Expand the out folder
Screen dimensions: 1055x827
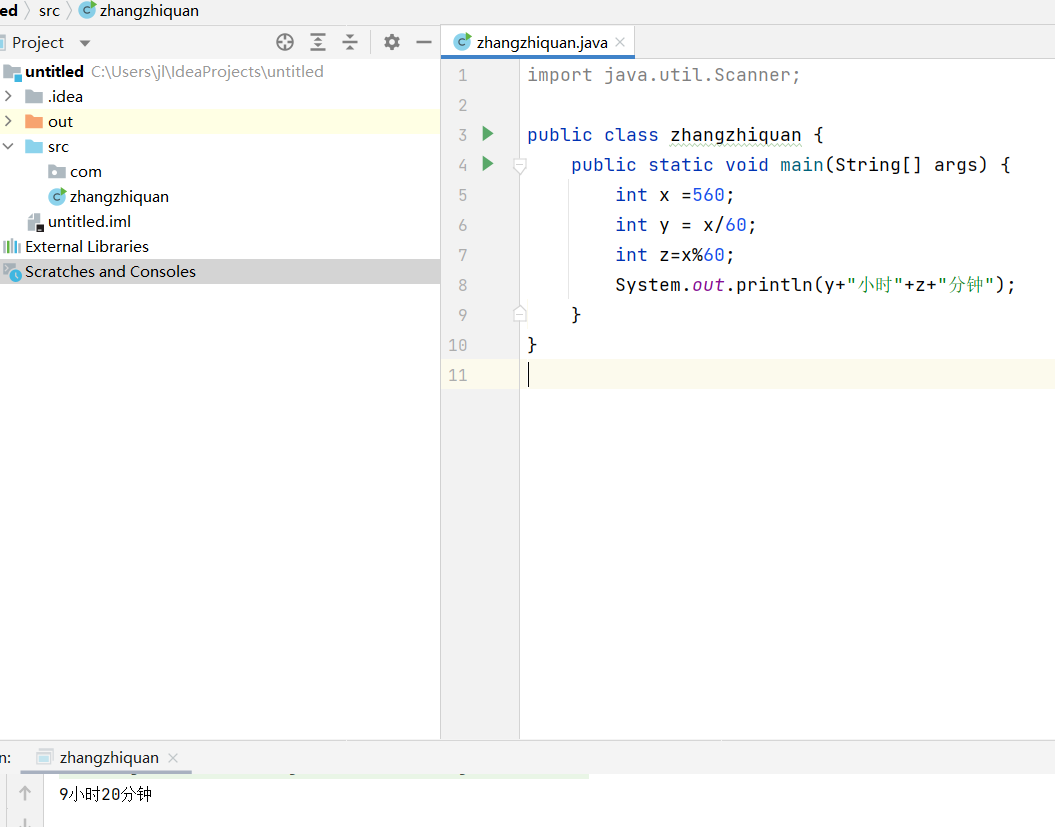tap(9, 122)
